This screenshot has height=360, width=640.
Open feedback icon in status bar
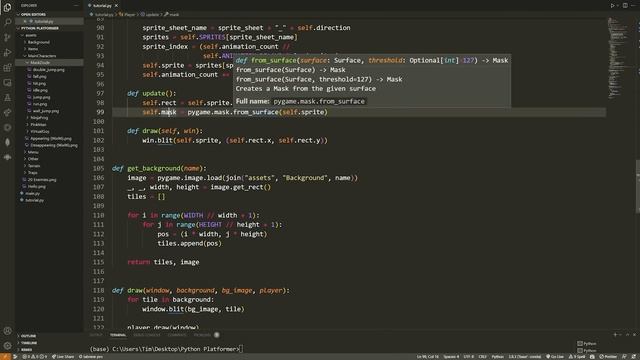pyautogui.click(x=624, y=357)
